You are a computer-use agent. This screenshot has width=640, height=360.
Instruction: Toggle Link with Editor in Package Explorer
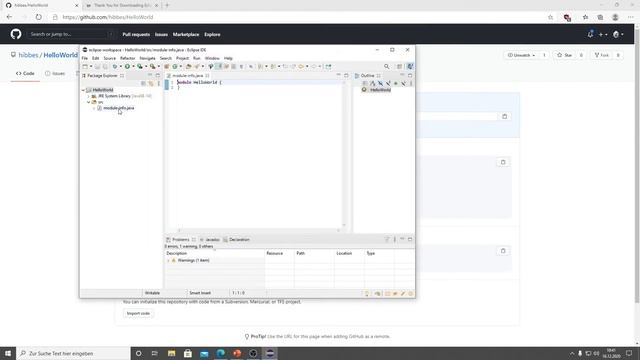coord(151,83)
